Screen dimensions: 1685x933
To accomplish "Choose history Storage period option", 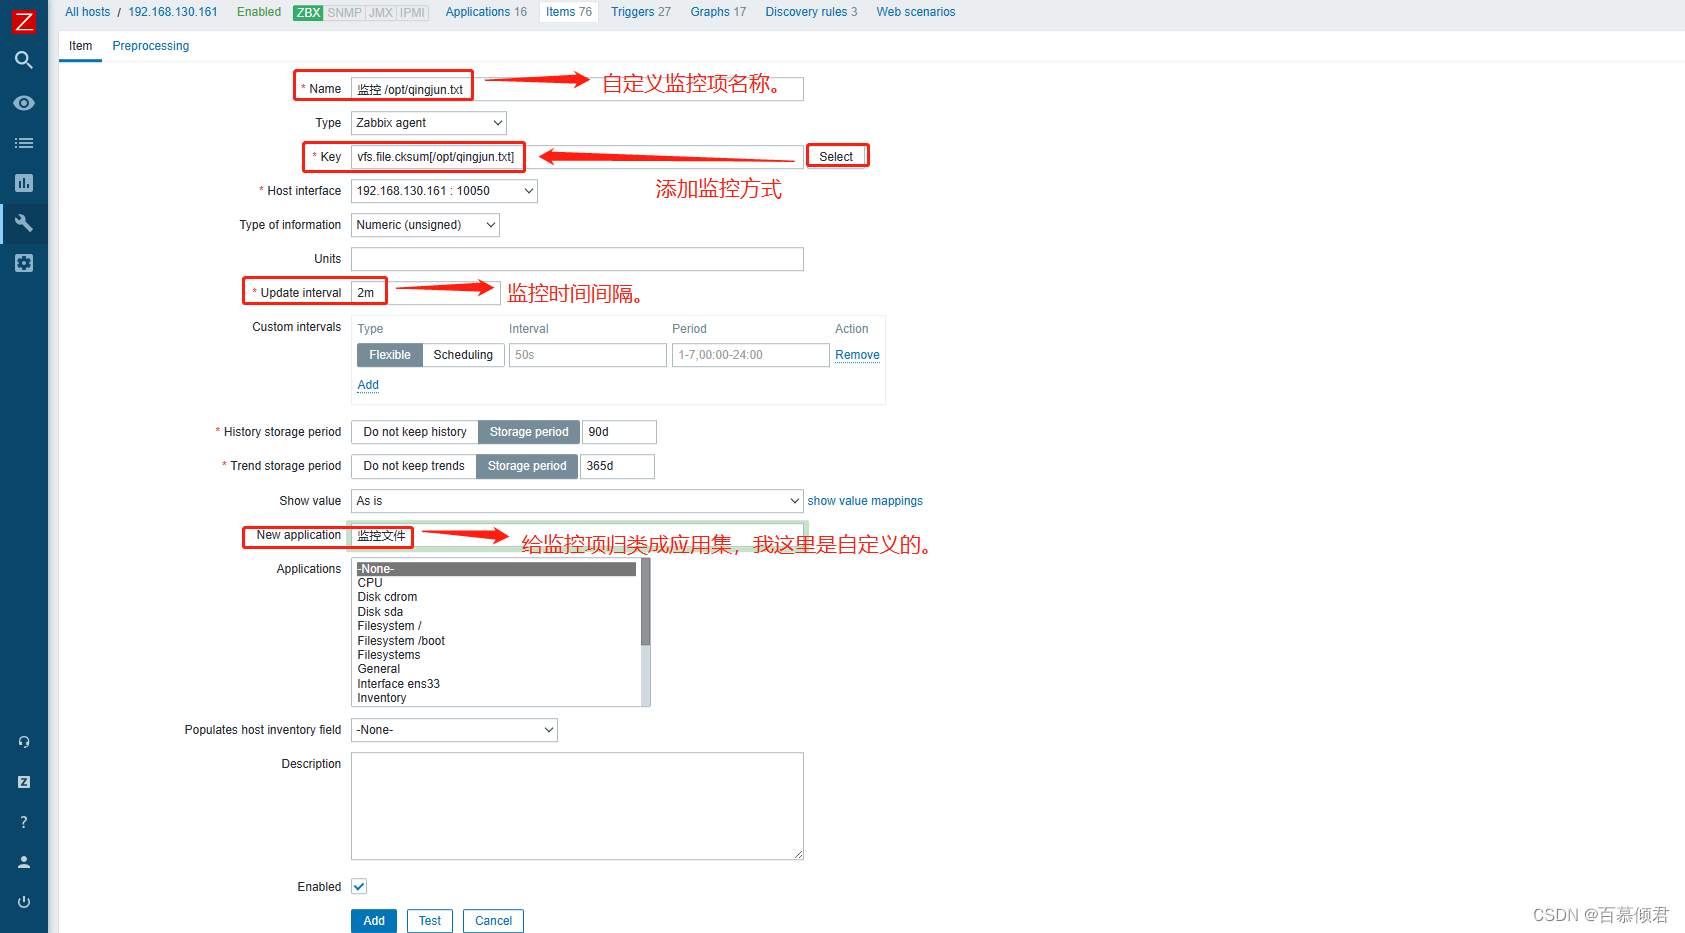I will [x=529, y=432].
